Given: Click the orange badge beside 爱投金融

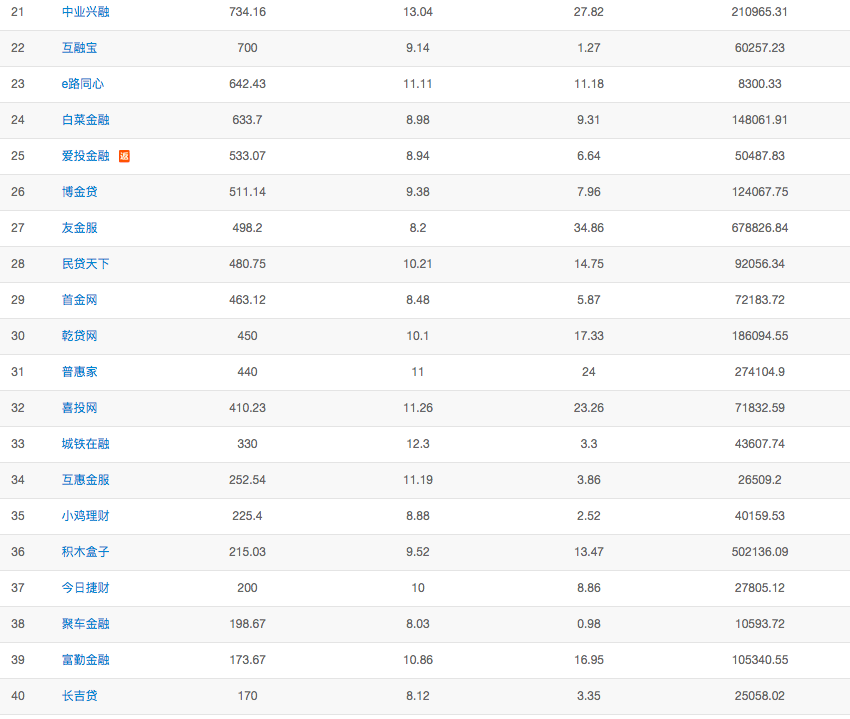Looking at the screenshot, I should [124, 156].
